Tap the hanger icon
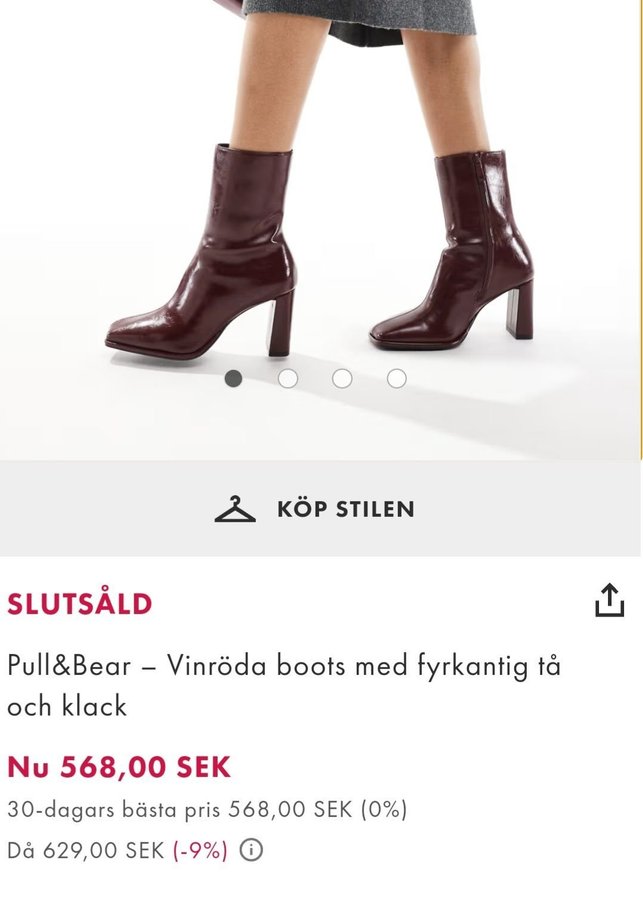Screen dimensions: 643x900 pyautogui.click(x=235, y=509)
